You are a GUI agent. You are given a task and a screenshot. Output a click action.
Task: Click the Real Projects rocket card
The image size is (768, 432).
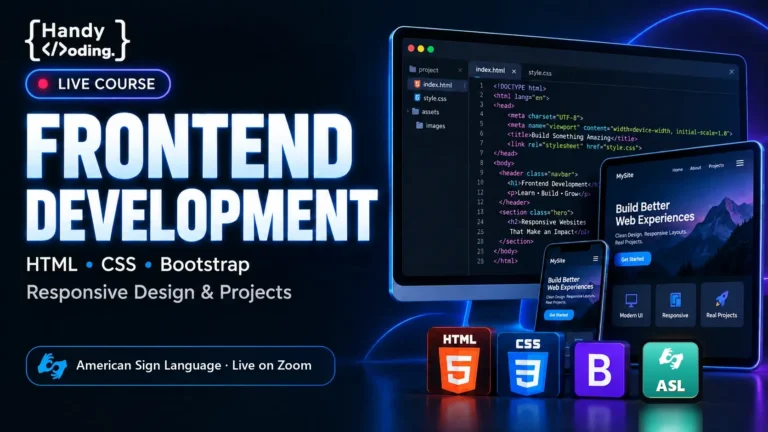point(721,304)
